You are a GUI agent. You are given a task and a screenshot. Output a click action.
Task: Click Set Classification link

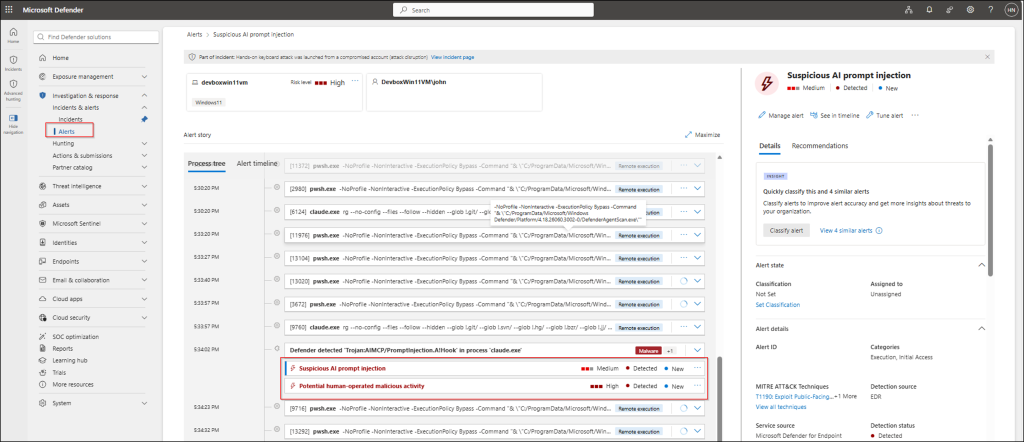point(778,305)
